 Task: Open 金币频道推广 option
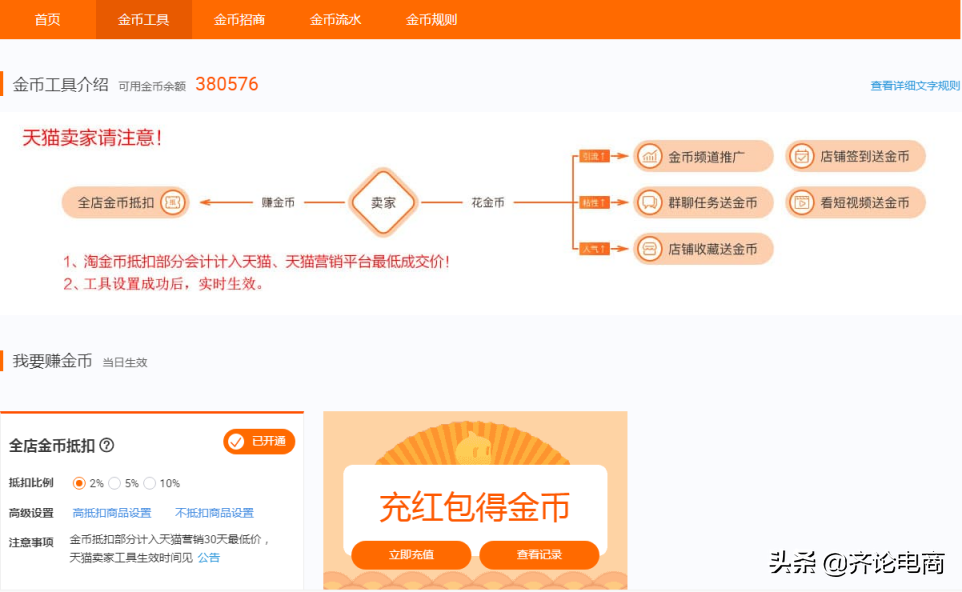pos(703,156)
